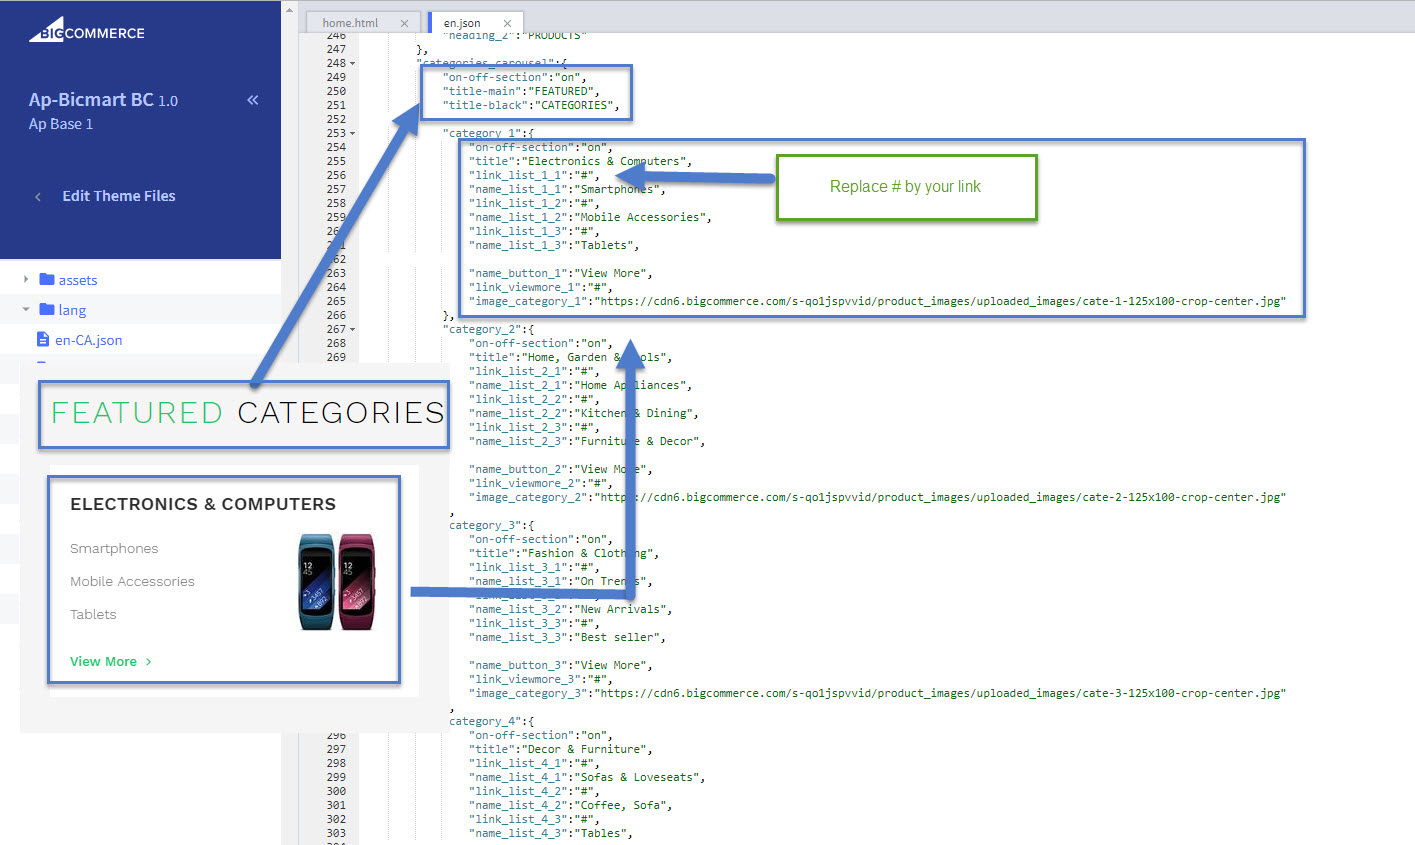The image size is (1415, 845).
Task: Fold the category_1 block at line 253
Action: point(352,133)
